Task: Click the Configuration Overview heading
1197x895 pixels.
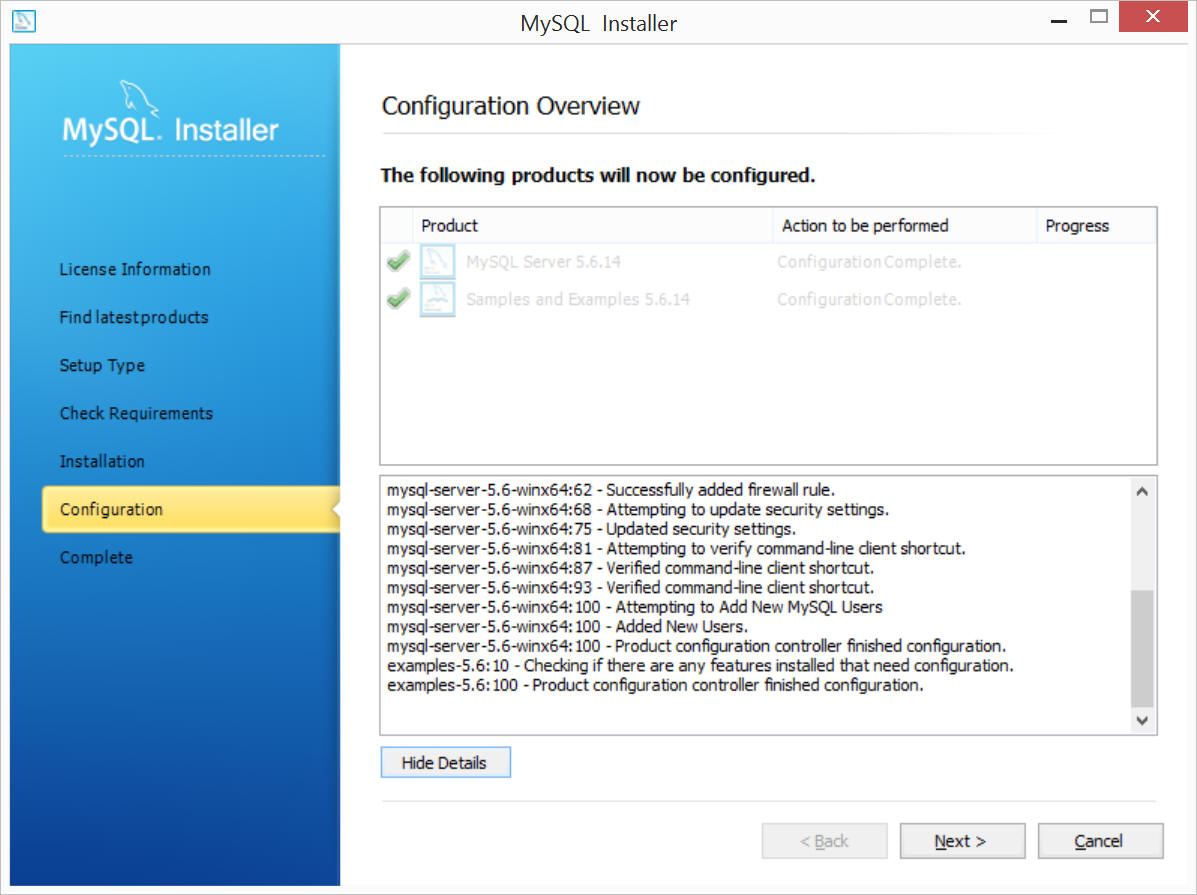Action: point(511,105)
